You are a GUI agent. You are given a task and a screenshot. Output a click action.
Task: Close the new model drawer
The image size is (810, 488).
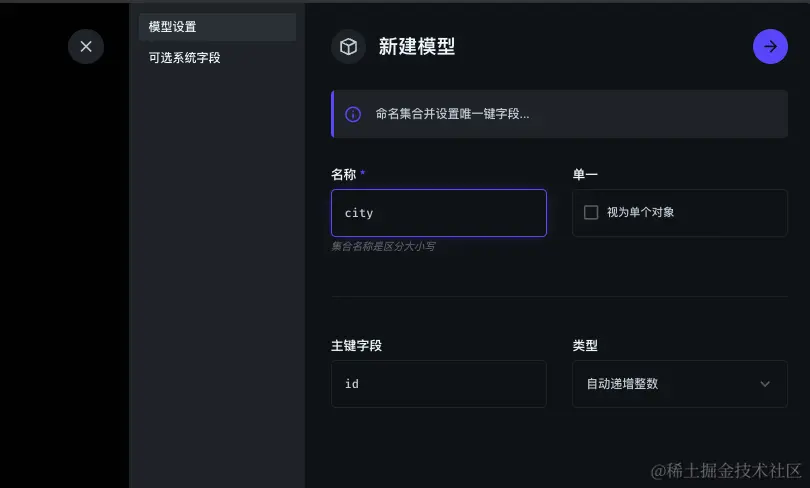86,46
